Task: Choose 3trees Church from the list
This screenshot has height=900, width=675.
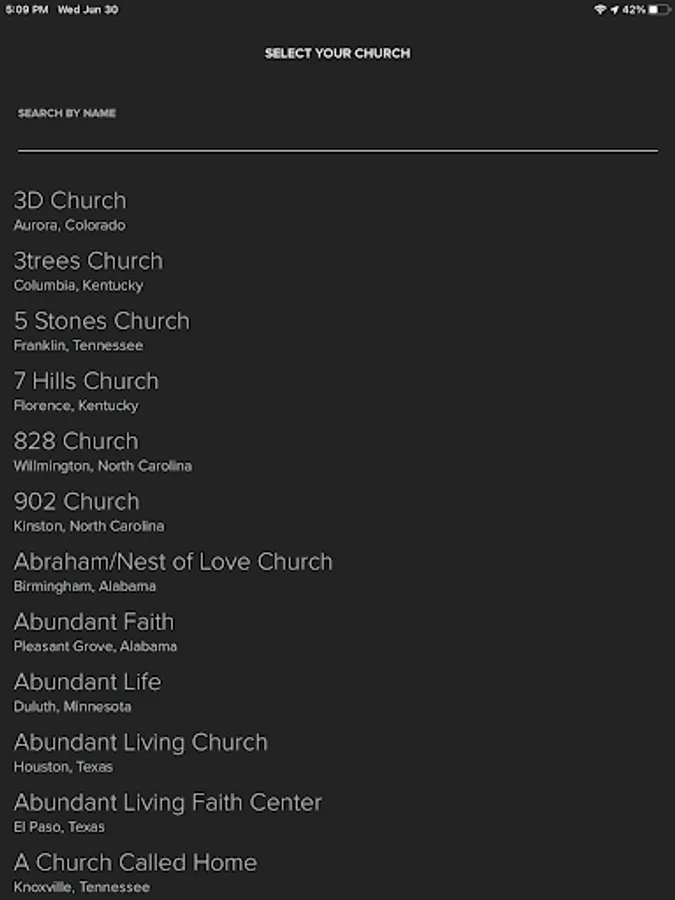Action: coord(88,270)
